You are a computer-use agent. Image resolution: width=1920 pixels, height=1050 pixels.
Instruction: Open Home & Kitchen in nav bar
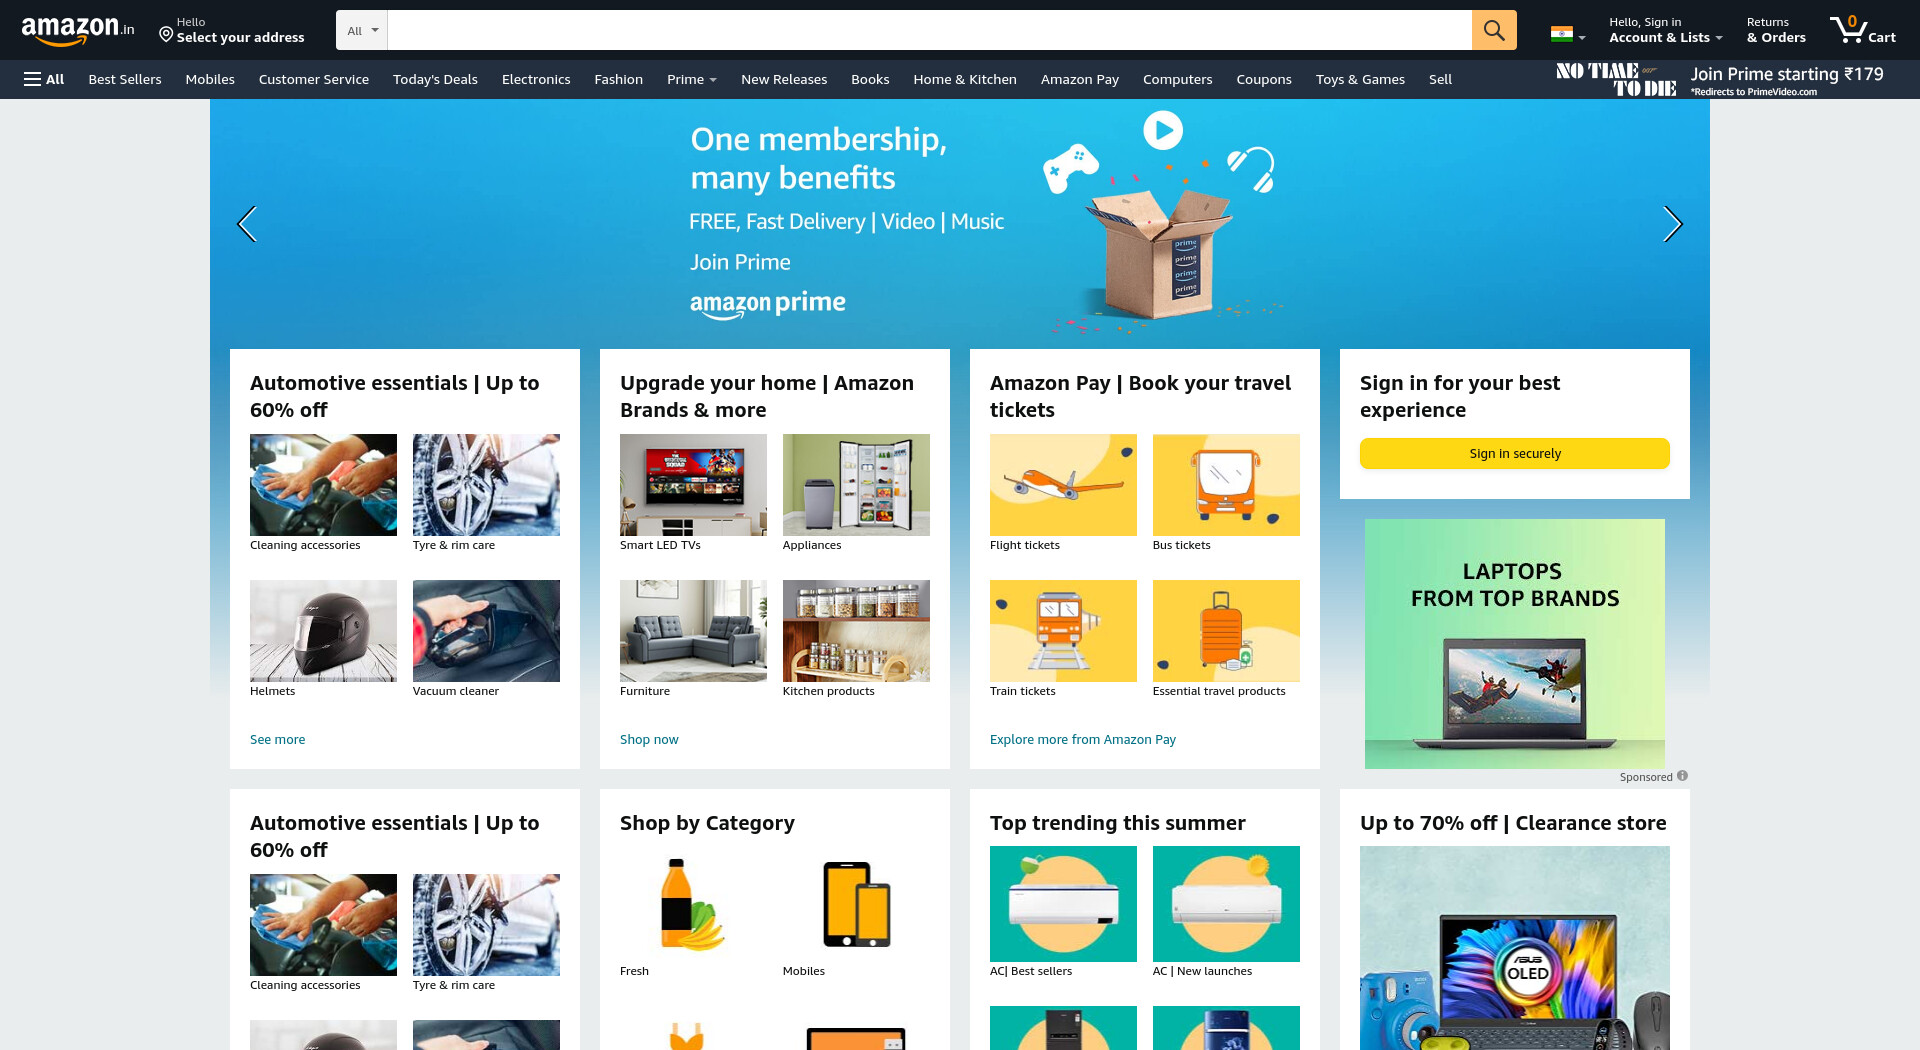pyautogui.click(x=965, y=79)
